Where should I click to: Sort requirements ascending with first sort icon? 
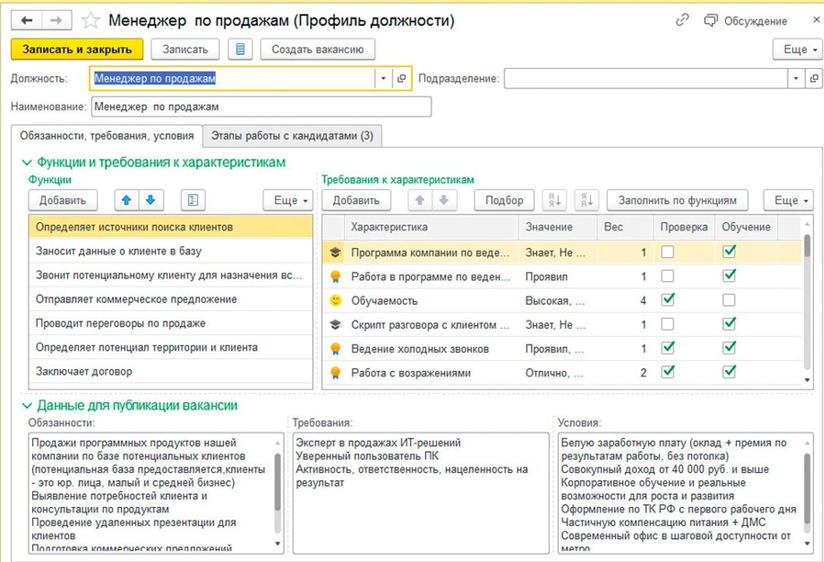click(x=554, y=200)
